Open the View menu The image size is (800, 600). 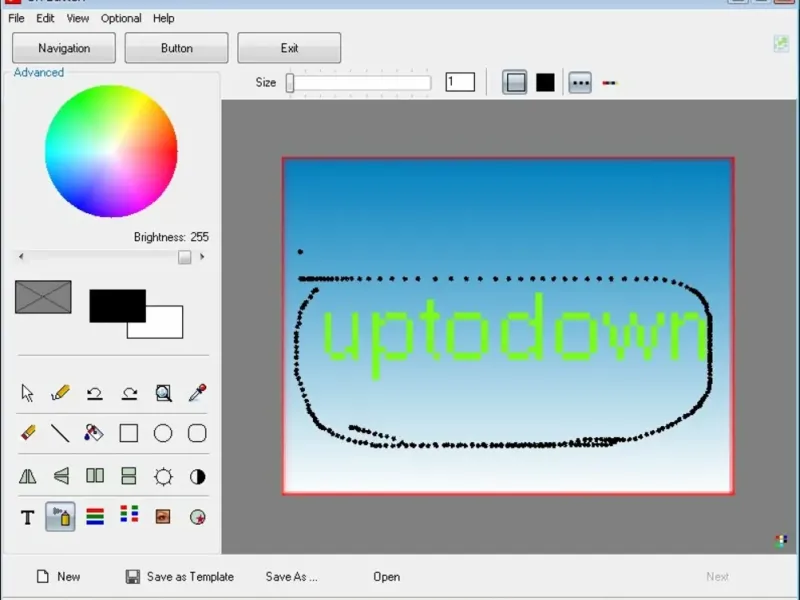click(78, 18)
